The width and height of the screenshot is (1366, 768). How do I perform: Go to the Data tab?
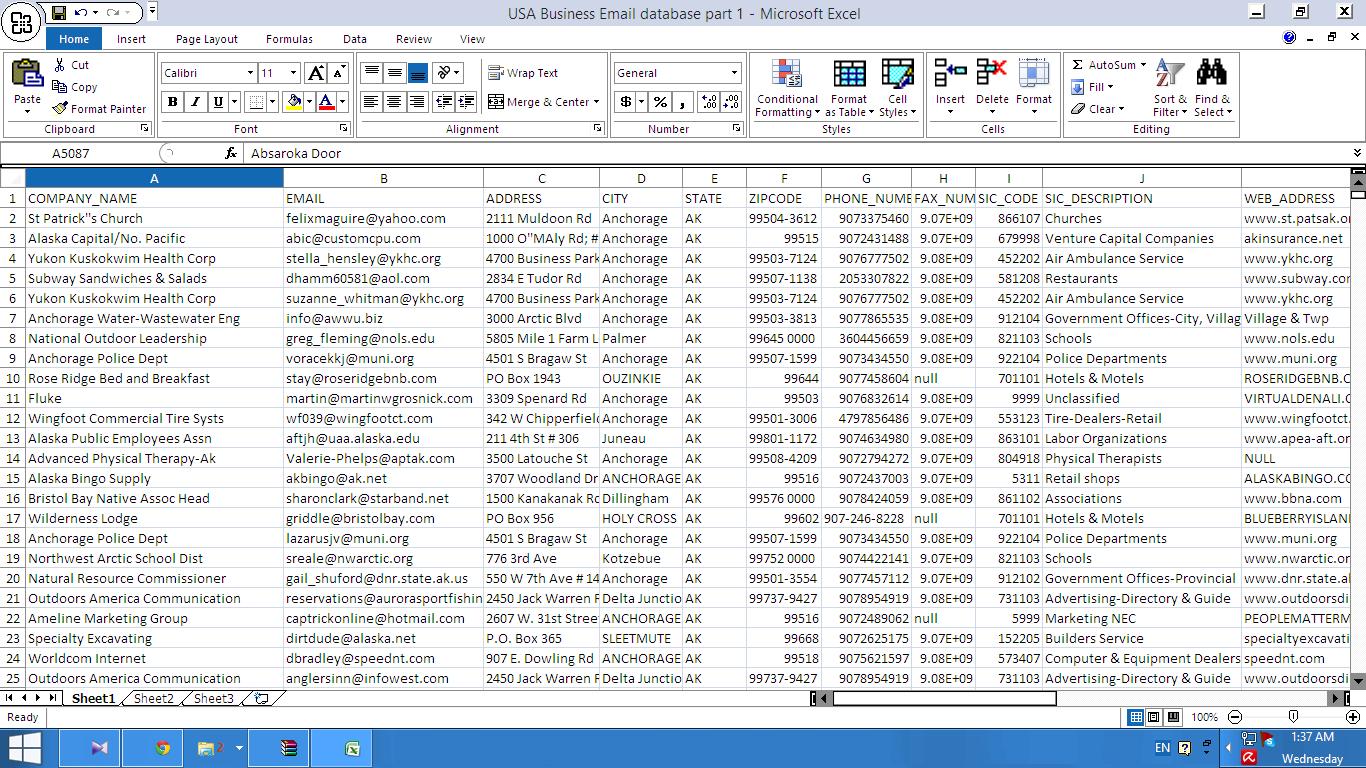[354, 39]
